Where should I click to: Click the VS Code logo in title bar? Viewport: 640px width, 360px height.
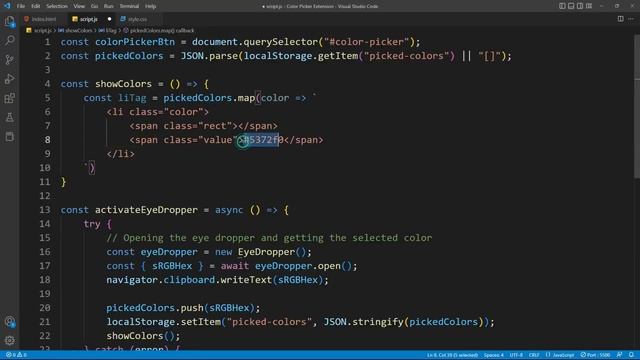pyautogui.click(x=7, y=6)
